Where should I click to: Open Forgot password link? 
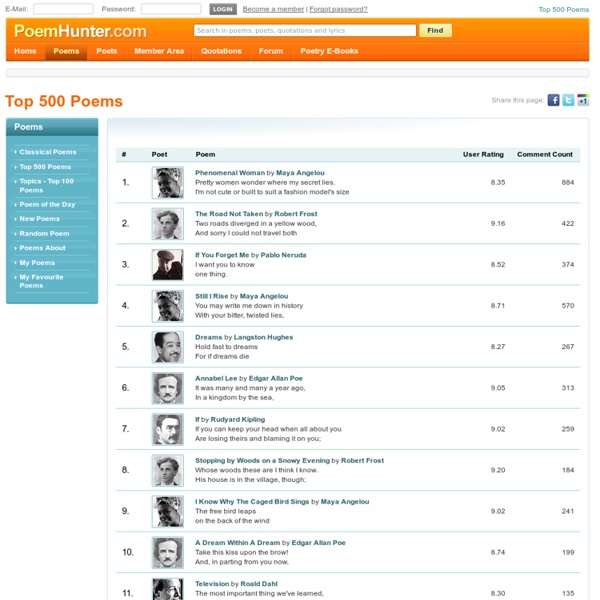[x=338, y=9]
